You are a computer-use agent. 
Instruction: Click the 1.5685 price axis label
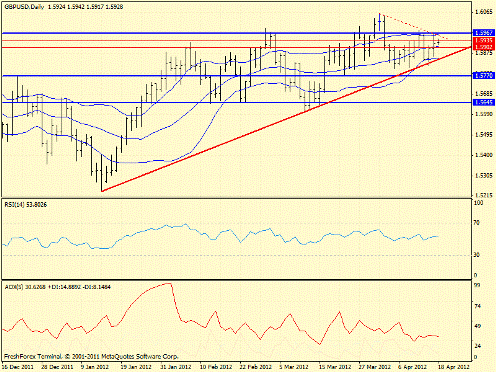pos(484,93)
